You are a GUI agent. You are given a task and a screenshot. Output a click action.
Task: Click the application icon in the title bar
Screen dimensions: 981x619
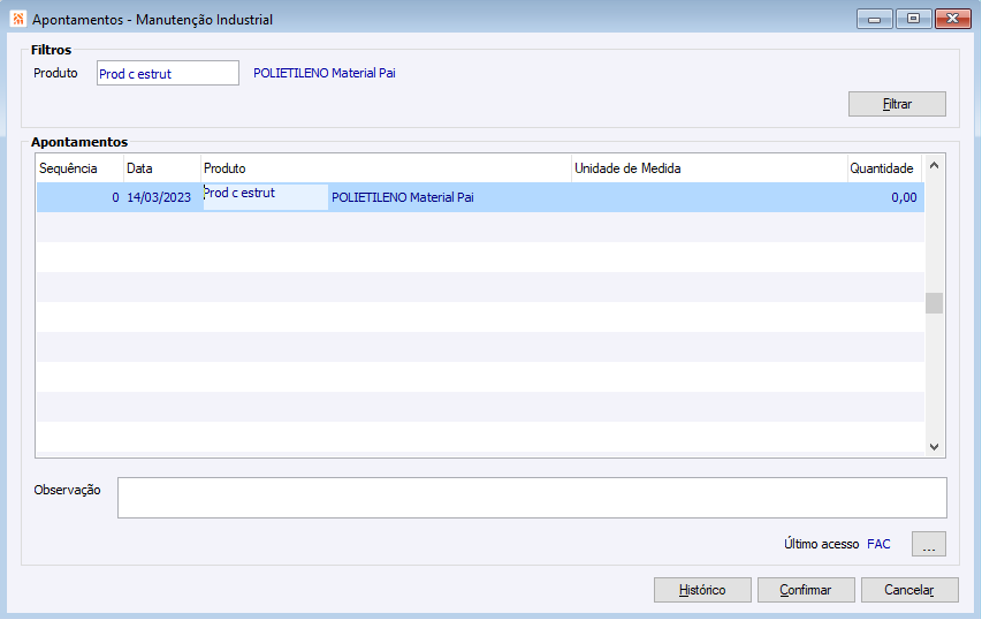tap(18, 19)
